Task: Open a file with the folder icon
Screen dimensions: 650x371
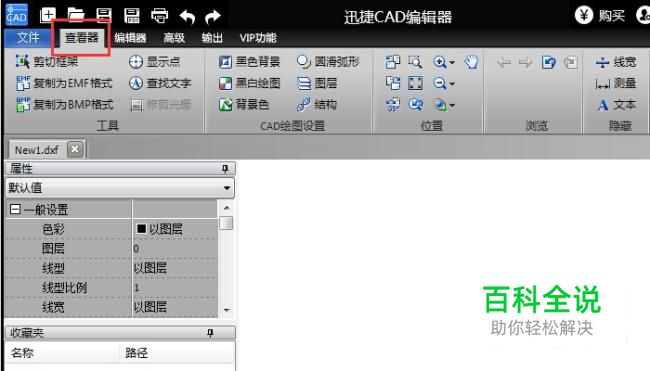Action: coord(76,15)
